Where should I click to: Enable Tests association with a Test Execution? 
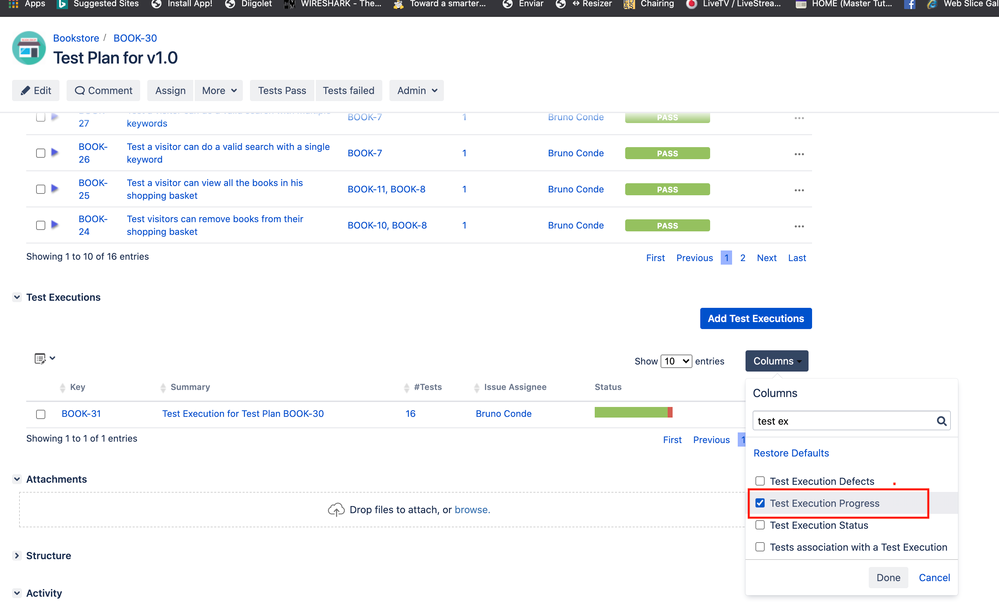click(x=760, y=547)
